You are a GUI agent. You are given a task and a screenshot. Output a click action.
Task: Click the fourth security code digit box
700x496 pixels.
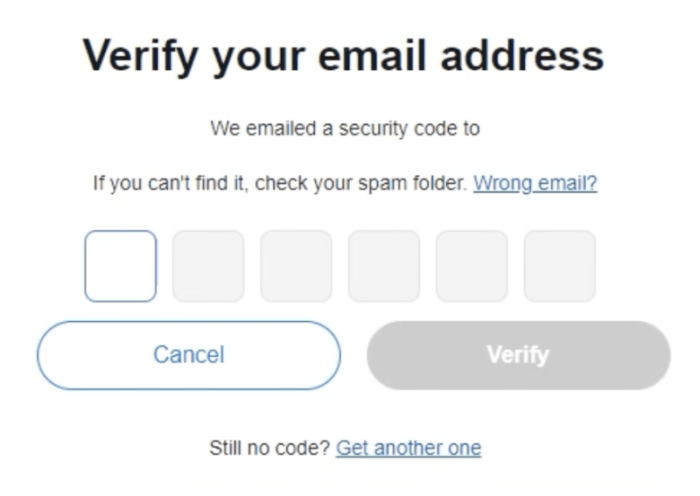pyautogui.click(x=384, y=266)
